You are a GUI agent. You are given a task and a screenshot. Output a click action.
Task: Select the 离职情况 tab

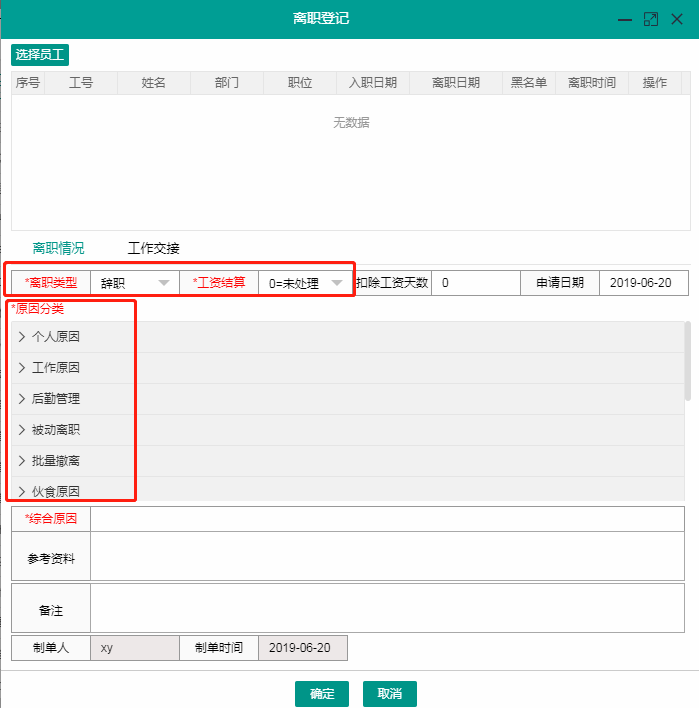coord(58,248)
